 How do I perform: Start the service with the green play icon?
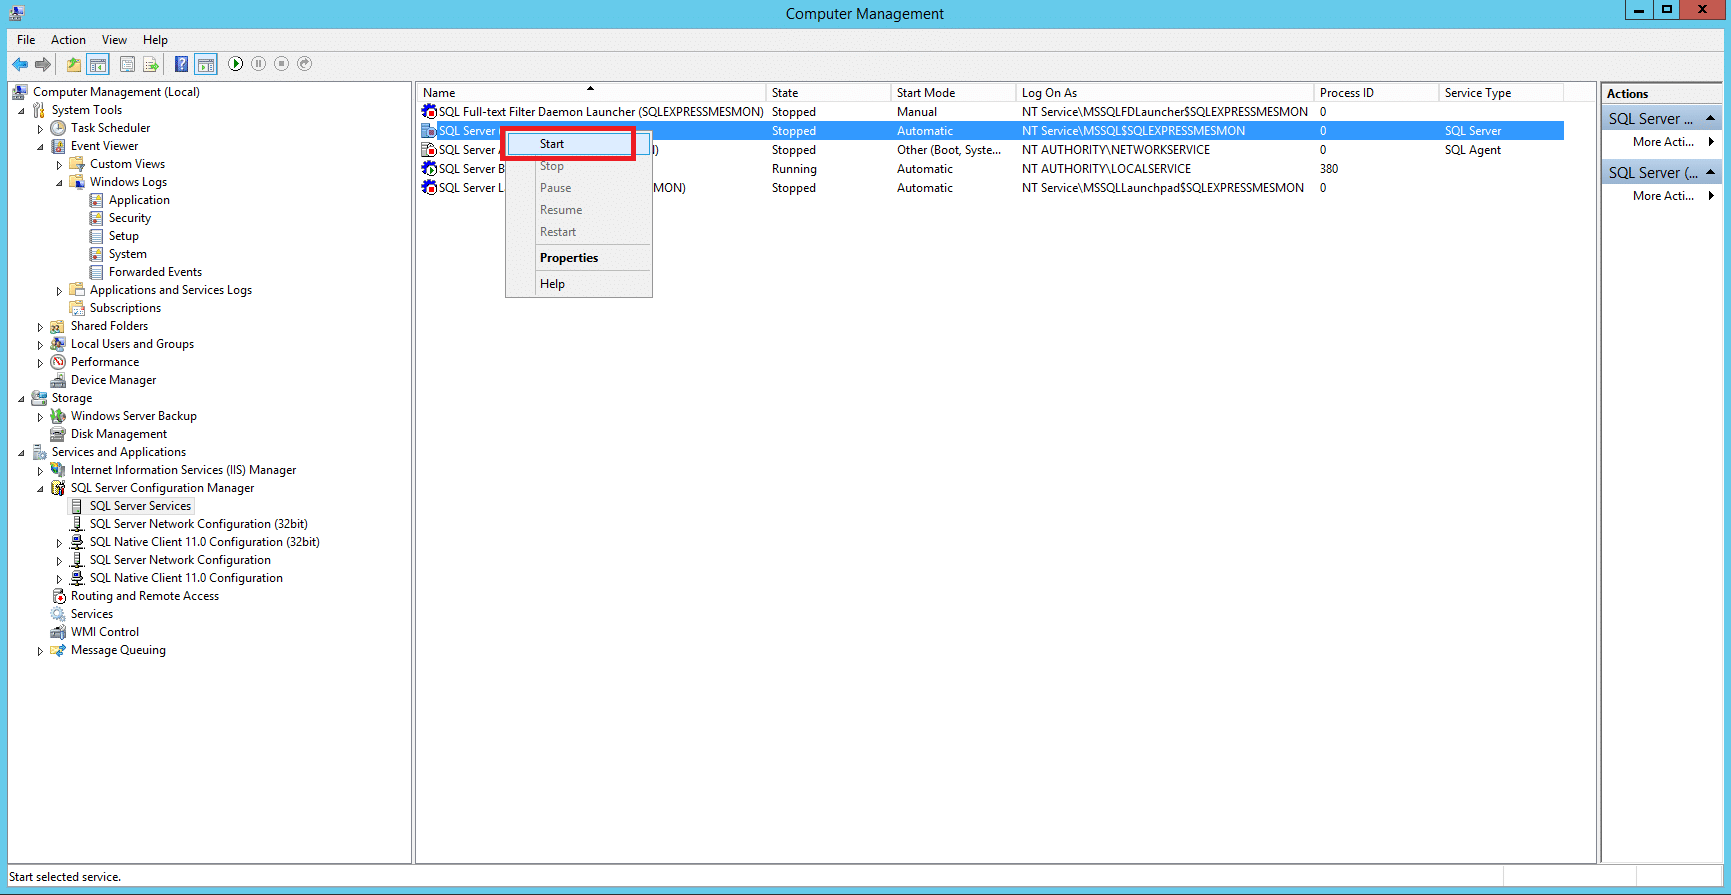235,64
